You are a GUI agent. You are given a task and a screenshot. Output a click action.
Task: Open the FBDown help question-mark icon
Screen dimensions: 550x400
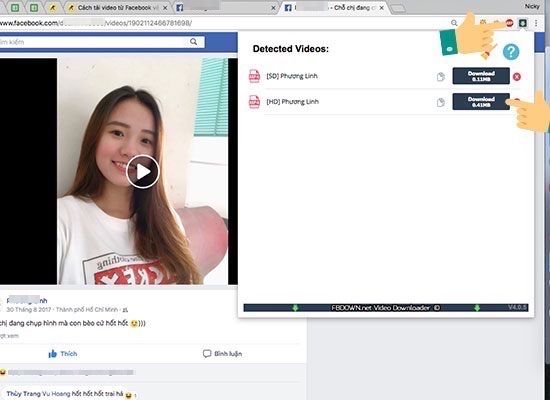point(511,52)
